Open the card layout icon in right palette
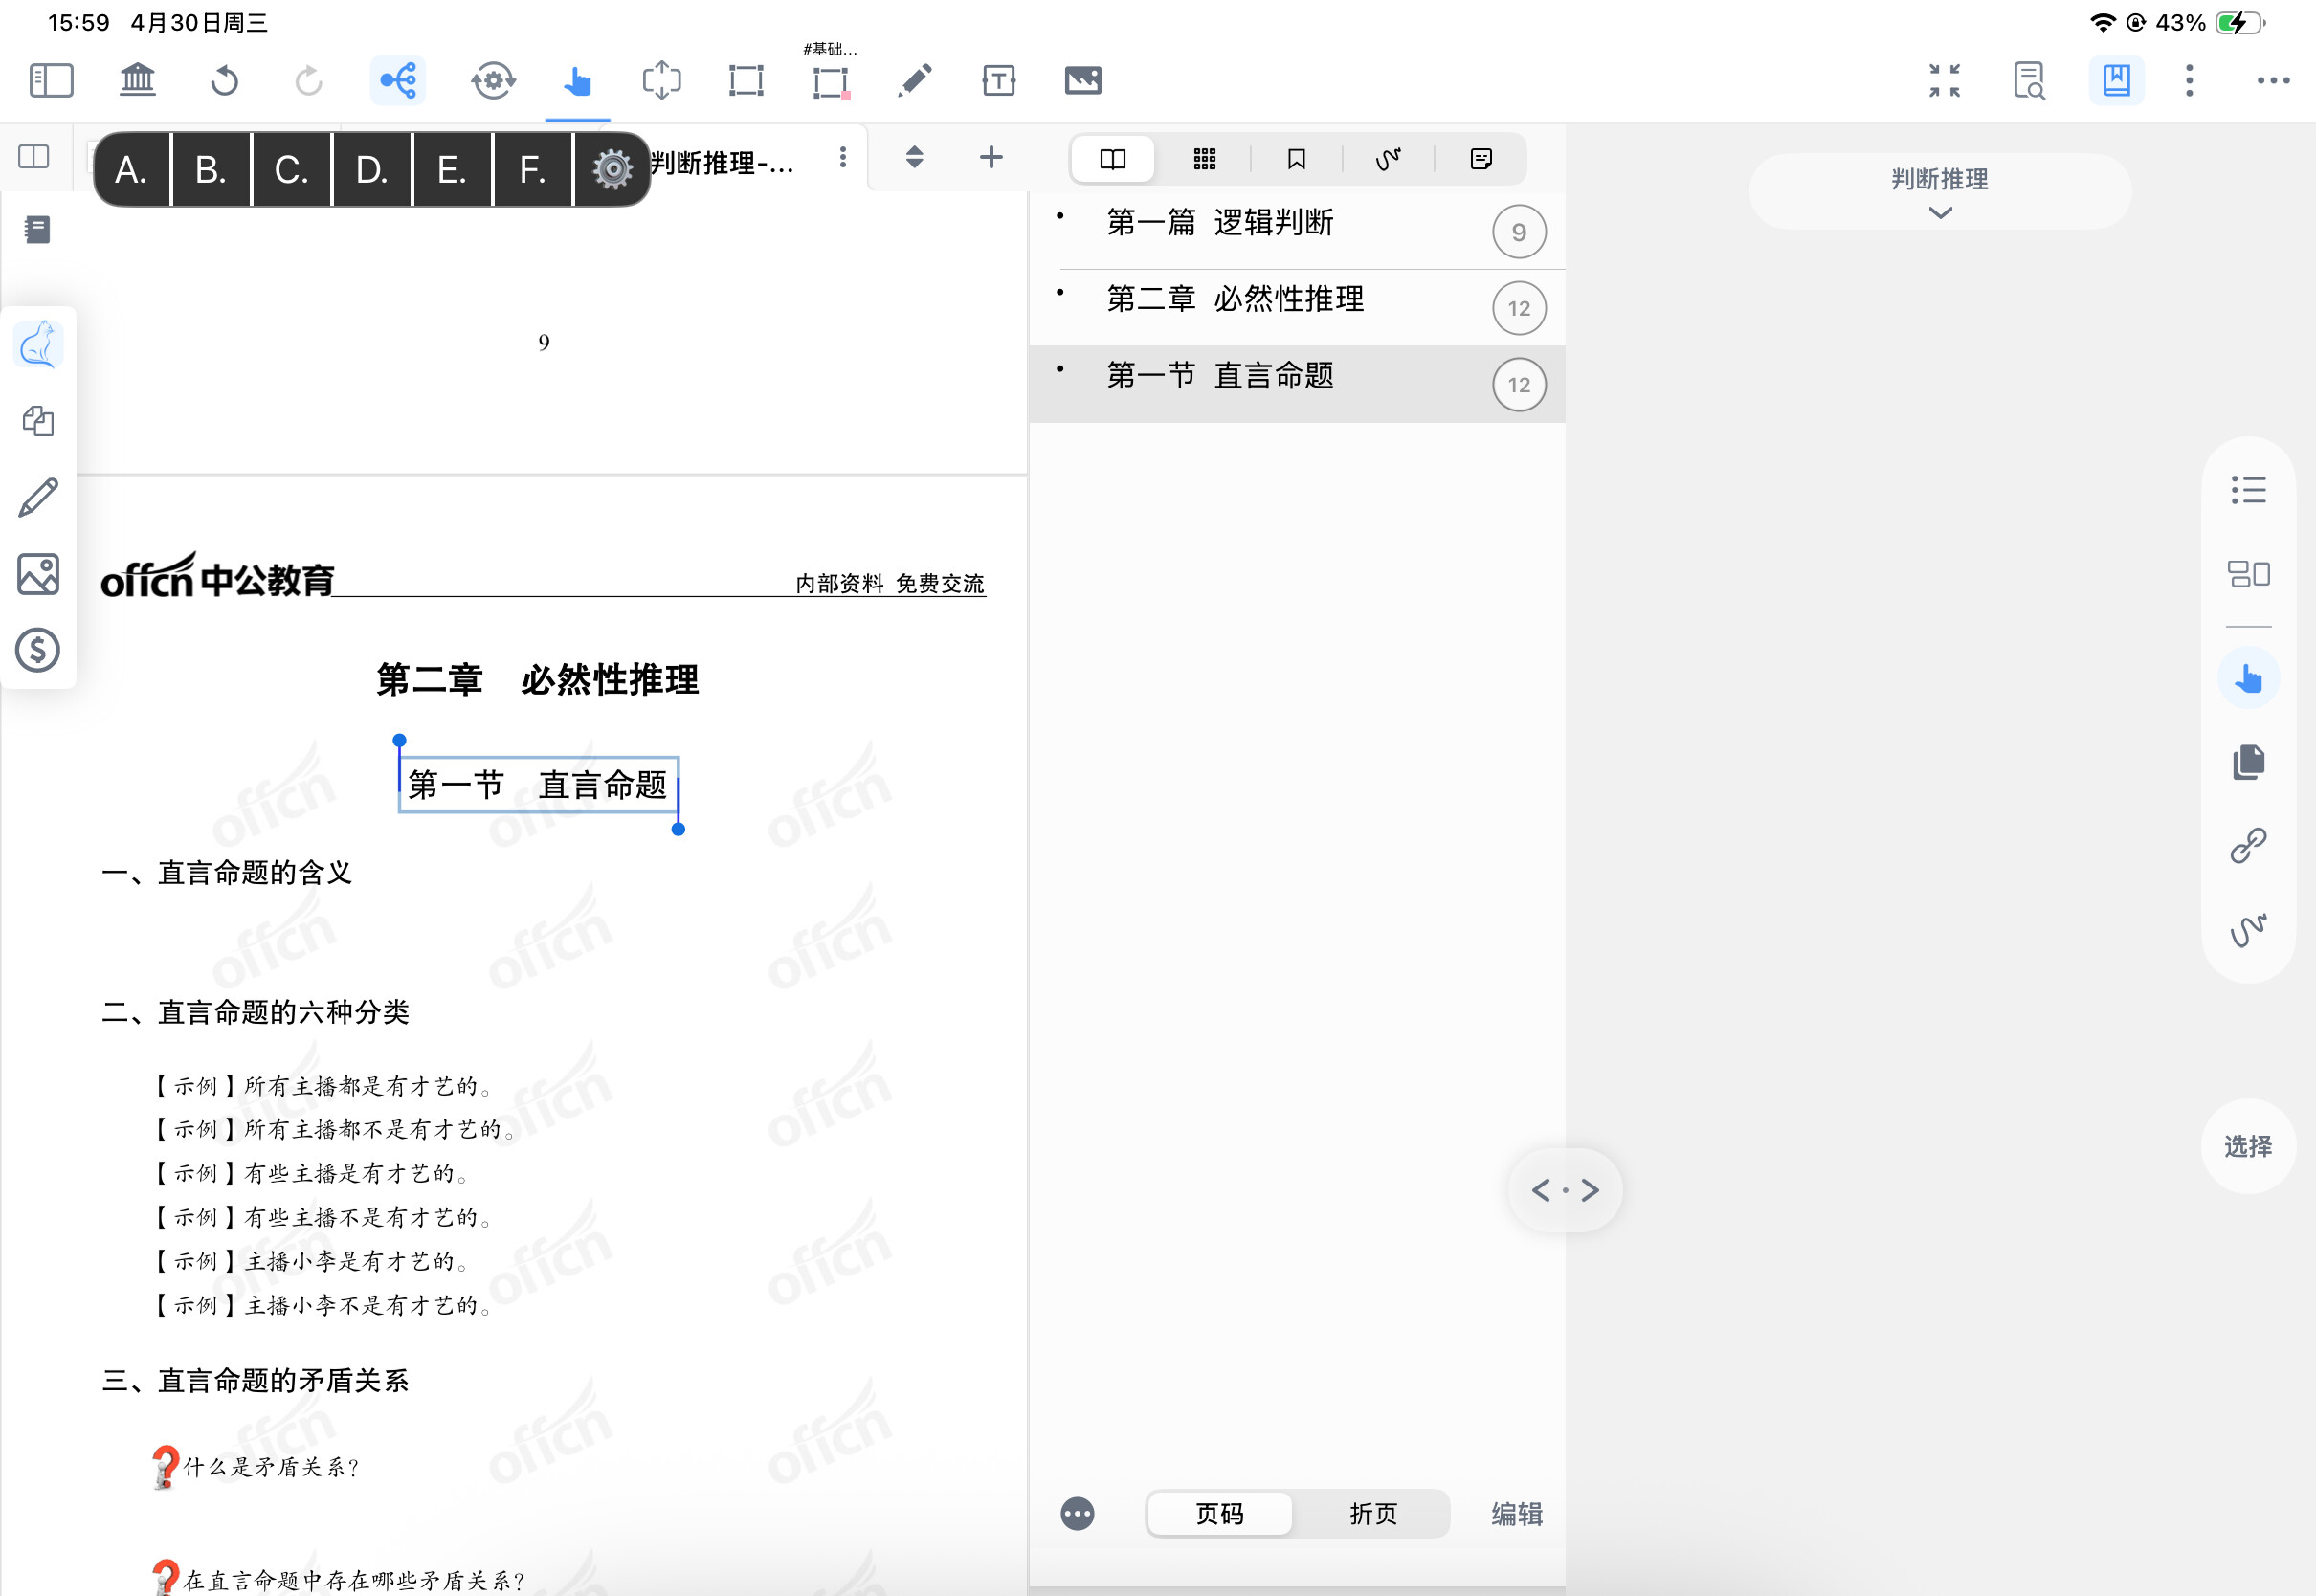 (x=2248, y=574)
